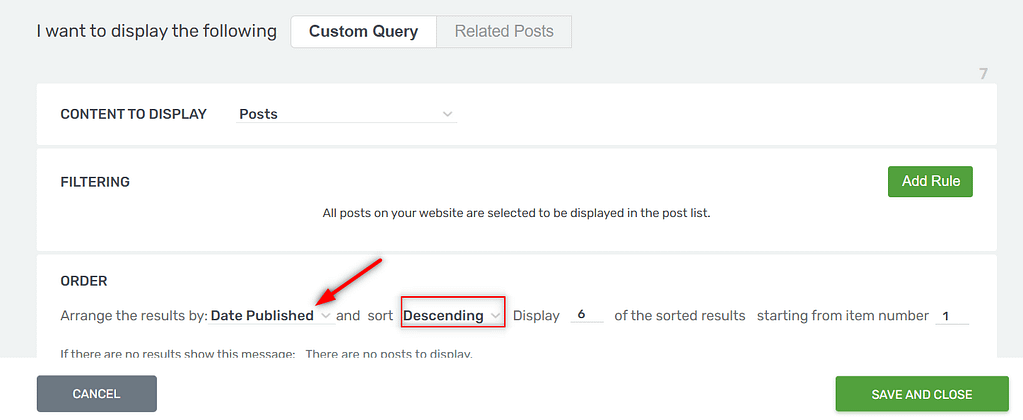The image size is (1023, 420).
Task: Click the chevron next to Date Published
Action: (x=327, y=316)
